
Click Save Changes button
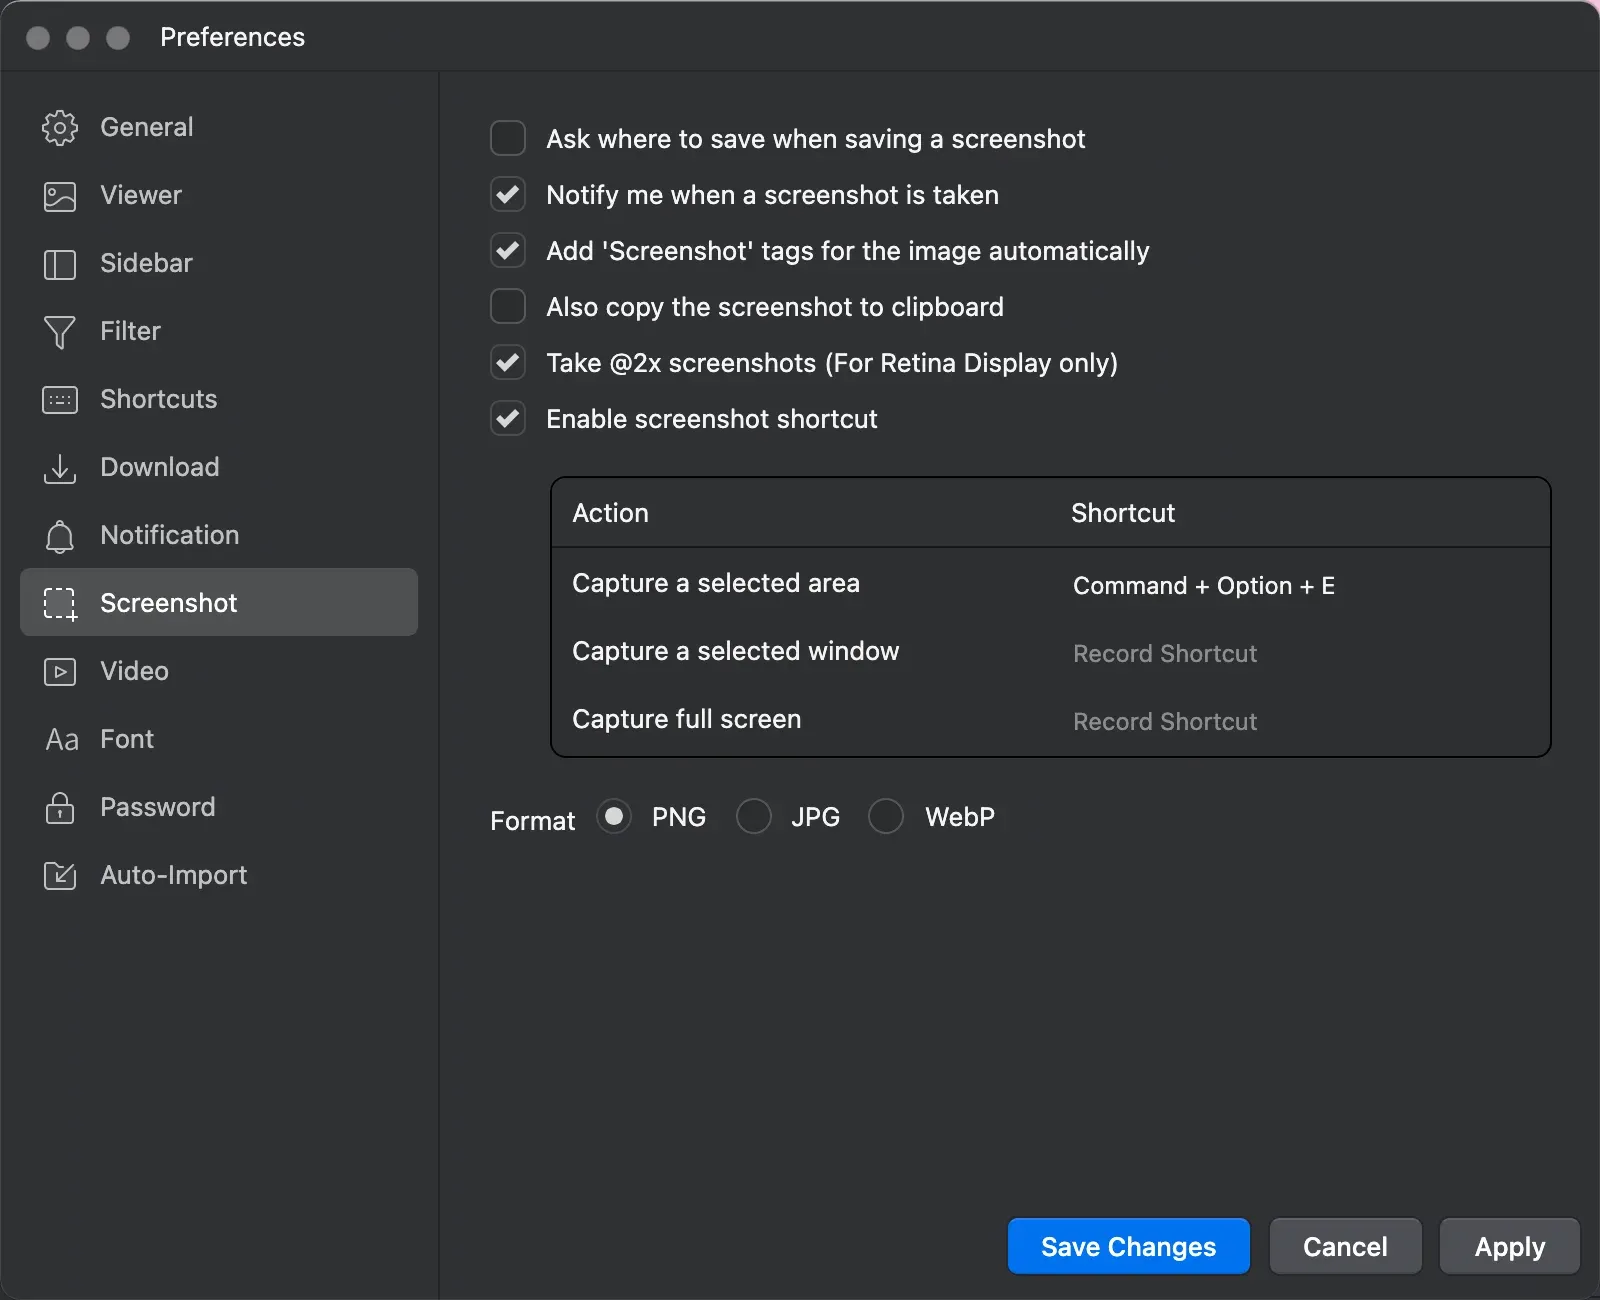pyautogui.click(x=1129, y=1246)
